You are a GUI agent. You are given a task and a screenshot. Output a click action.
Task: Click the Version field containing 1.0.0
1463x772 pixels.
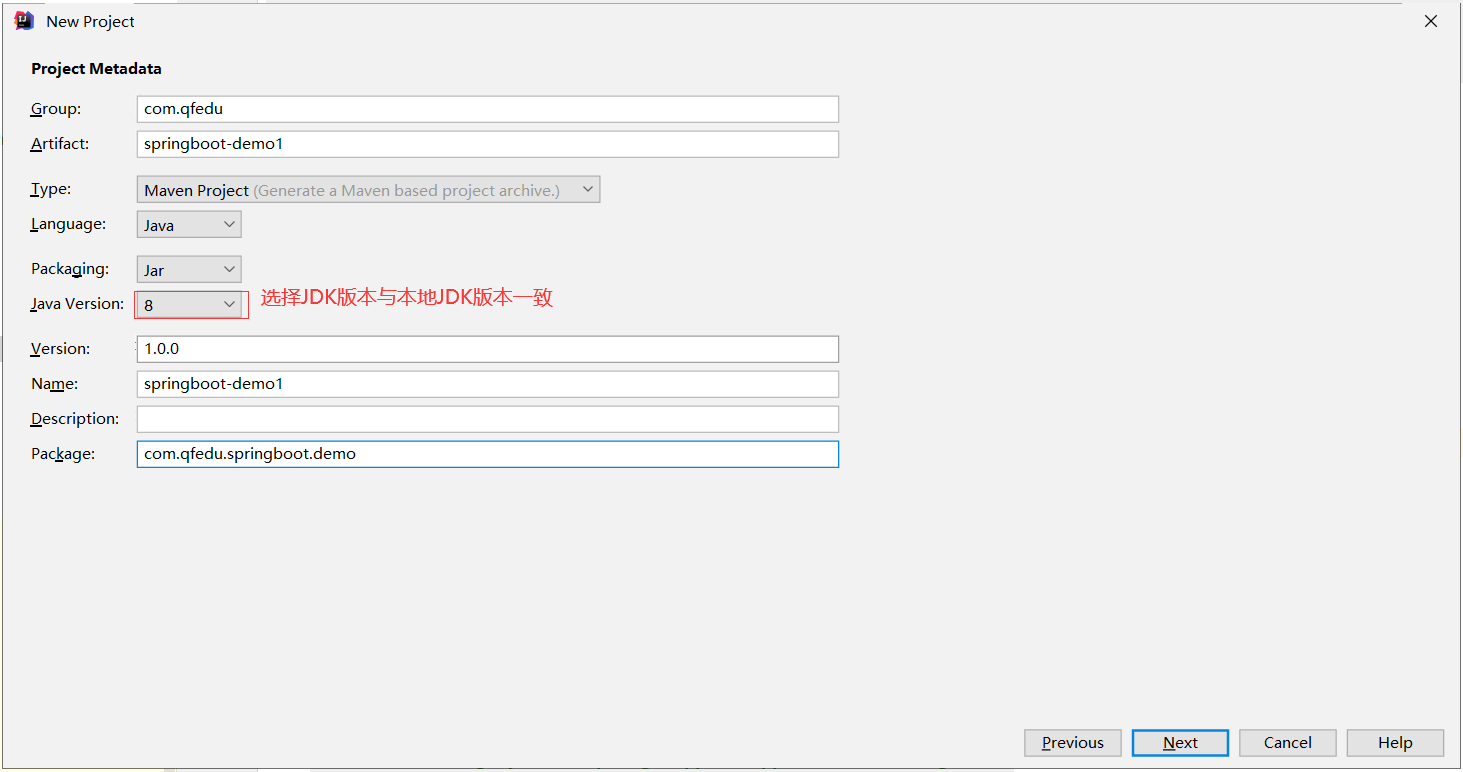488,349
